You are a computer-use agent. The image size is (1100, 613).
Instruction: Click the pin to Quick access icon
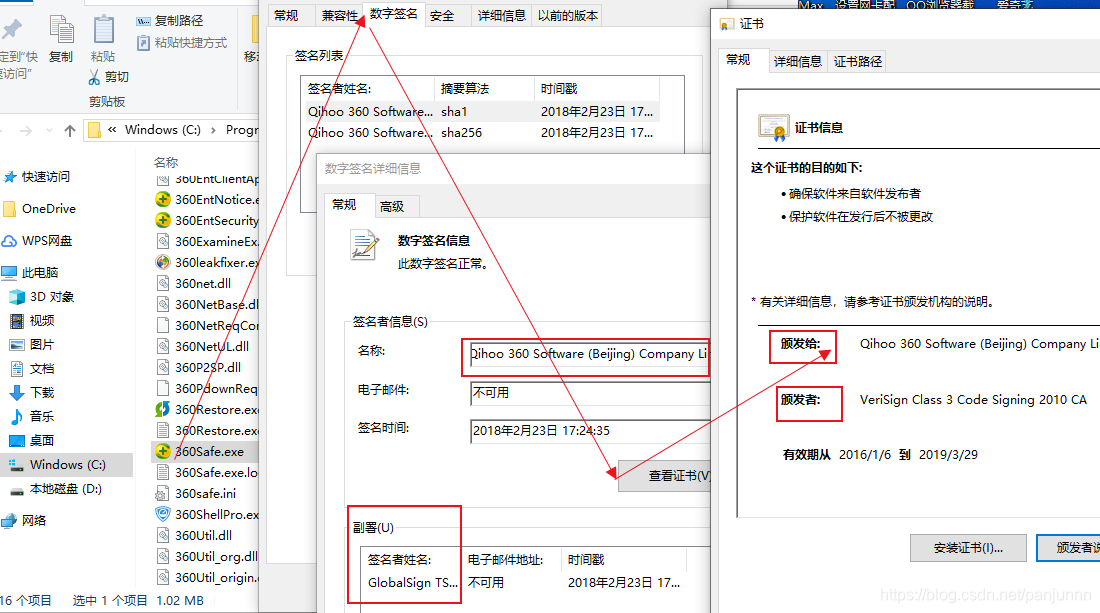[x=11, y=29]
